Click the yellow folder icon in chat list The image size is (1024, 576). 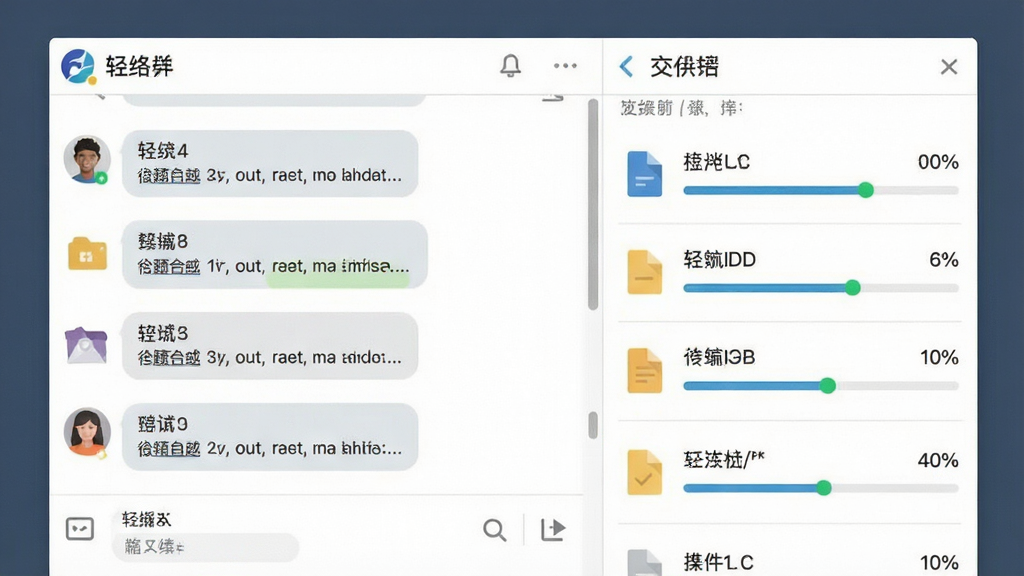tap(88, 253)
